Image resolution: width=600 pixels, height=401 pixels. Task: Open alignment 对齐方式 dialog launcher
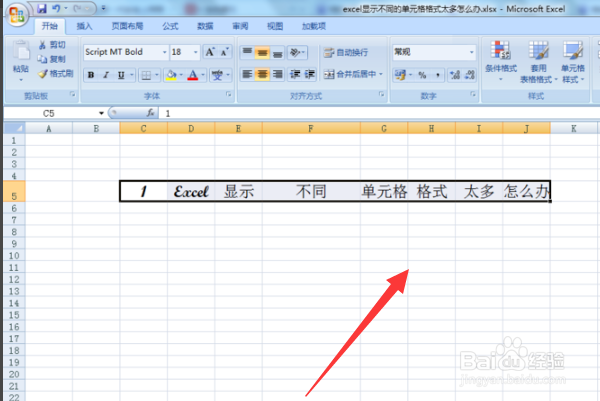[382, 94]
